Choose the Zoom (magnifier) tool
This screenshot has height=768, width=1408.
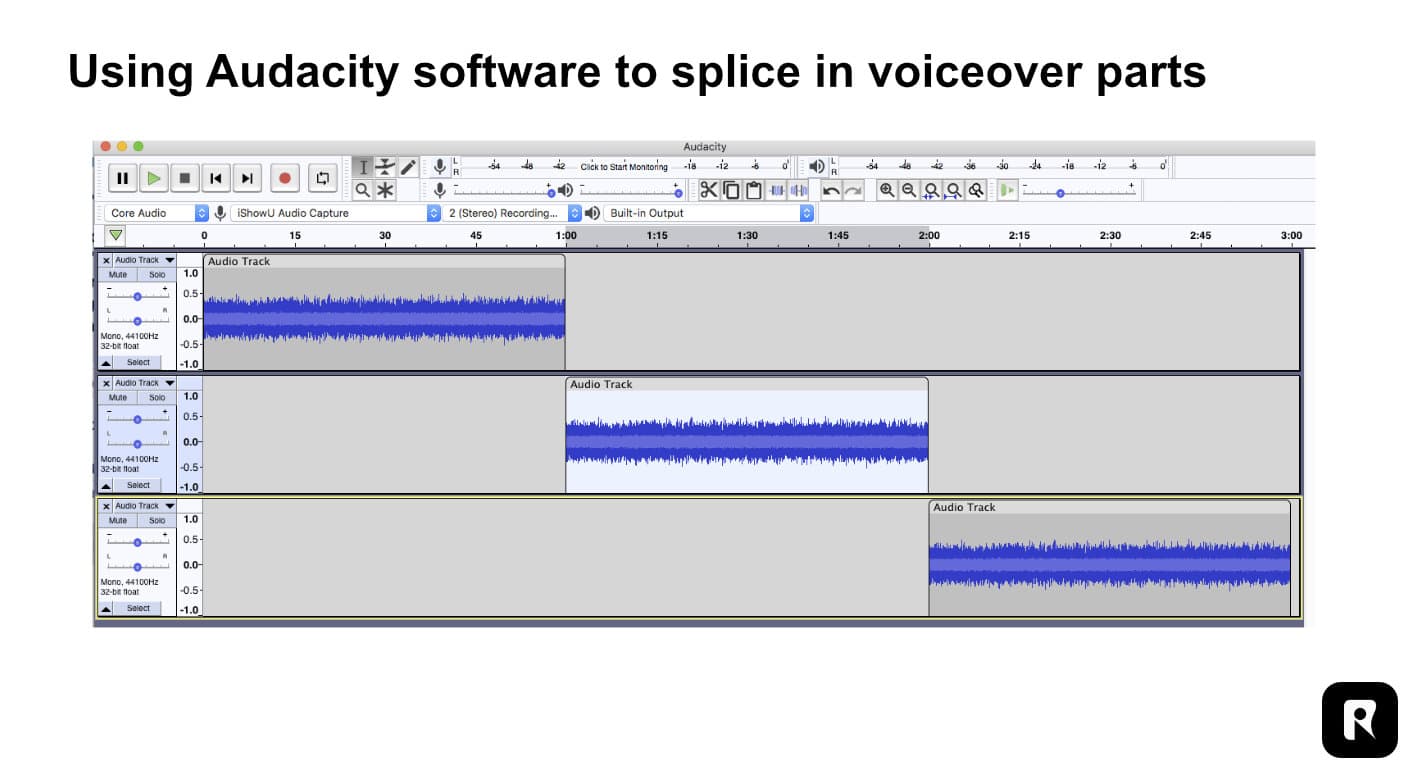pyautogui.click(x=363, y=190)
